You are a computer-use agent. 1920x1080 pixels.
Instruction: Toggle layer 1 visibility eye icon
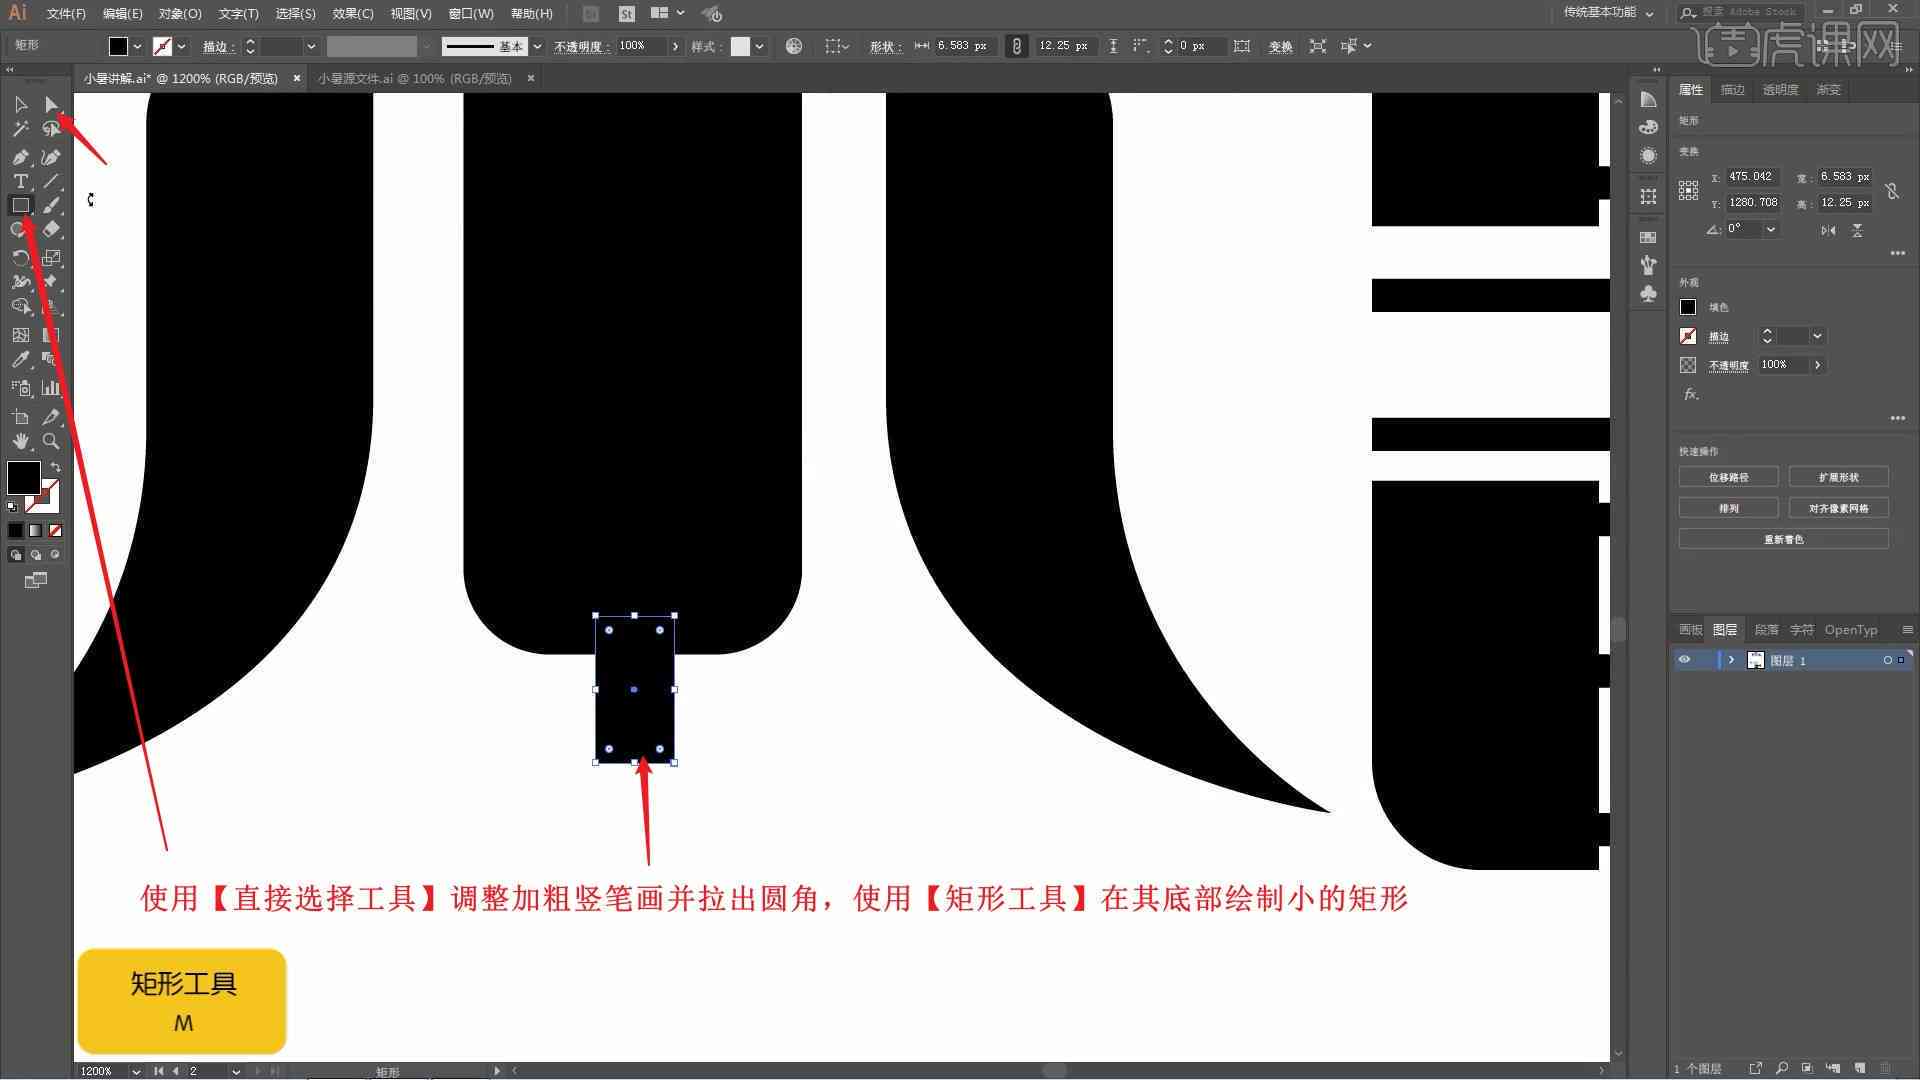pos(1687,659)
